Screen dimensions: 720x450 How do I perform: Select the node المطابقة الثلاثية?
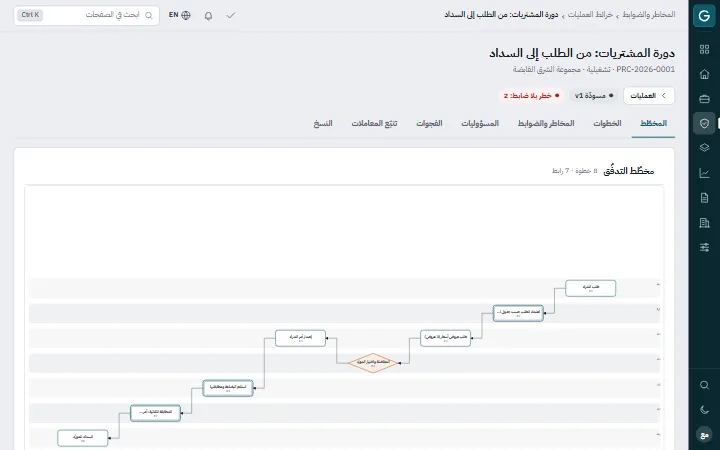(x=155, y=413)
